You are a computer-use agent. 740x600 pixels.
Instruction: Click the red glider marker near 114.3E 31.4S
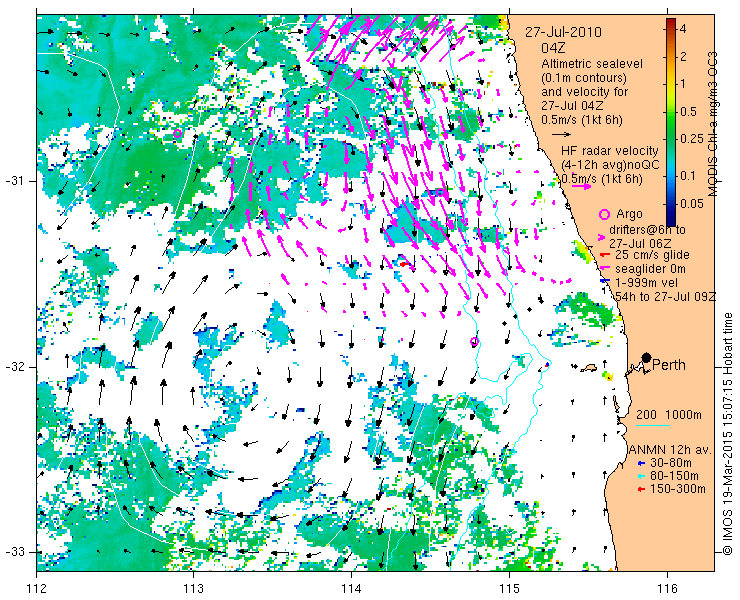pos(404,264)
